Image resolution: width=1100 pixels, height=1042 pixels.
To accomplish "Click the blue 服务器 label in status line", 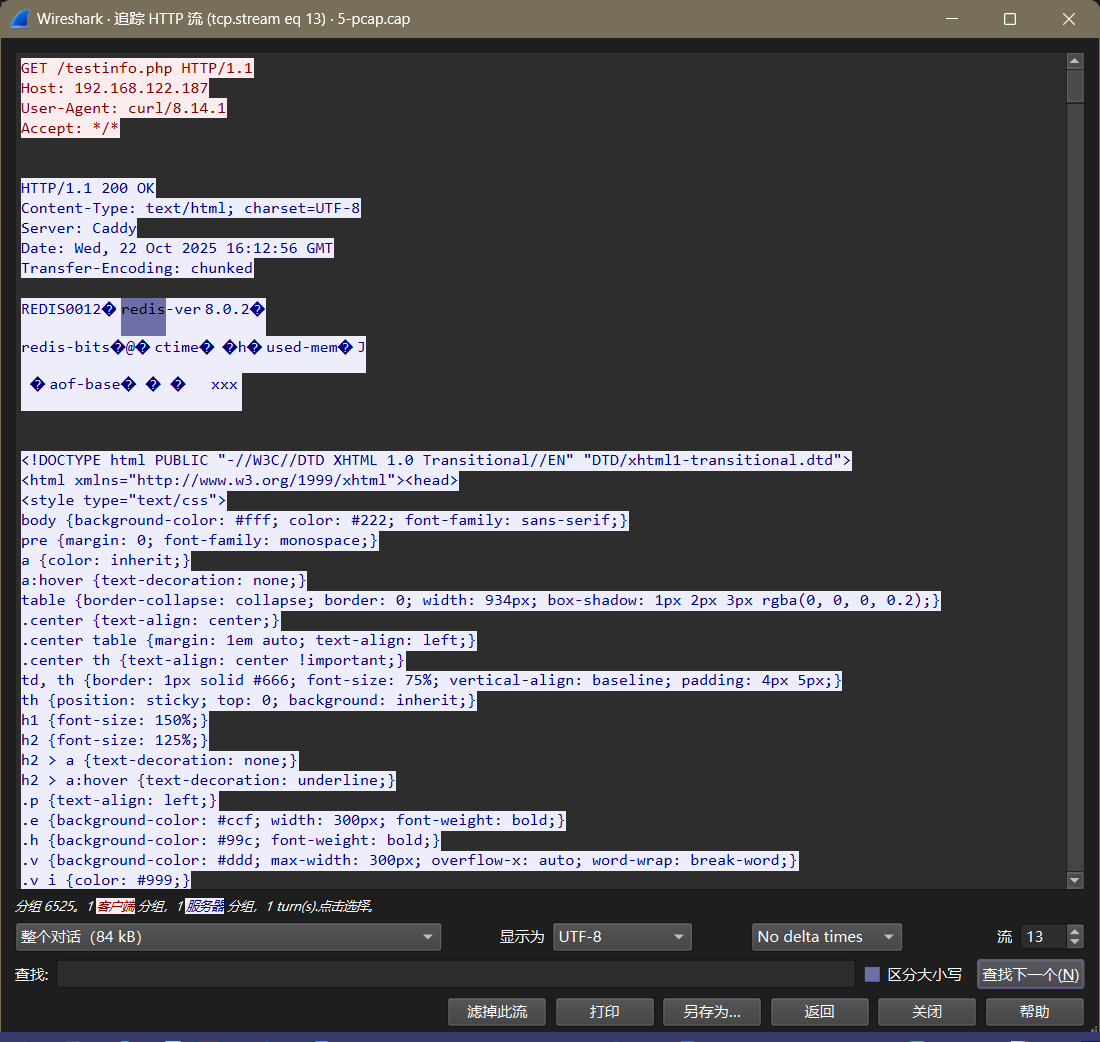I will tap(205, 906).
